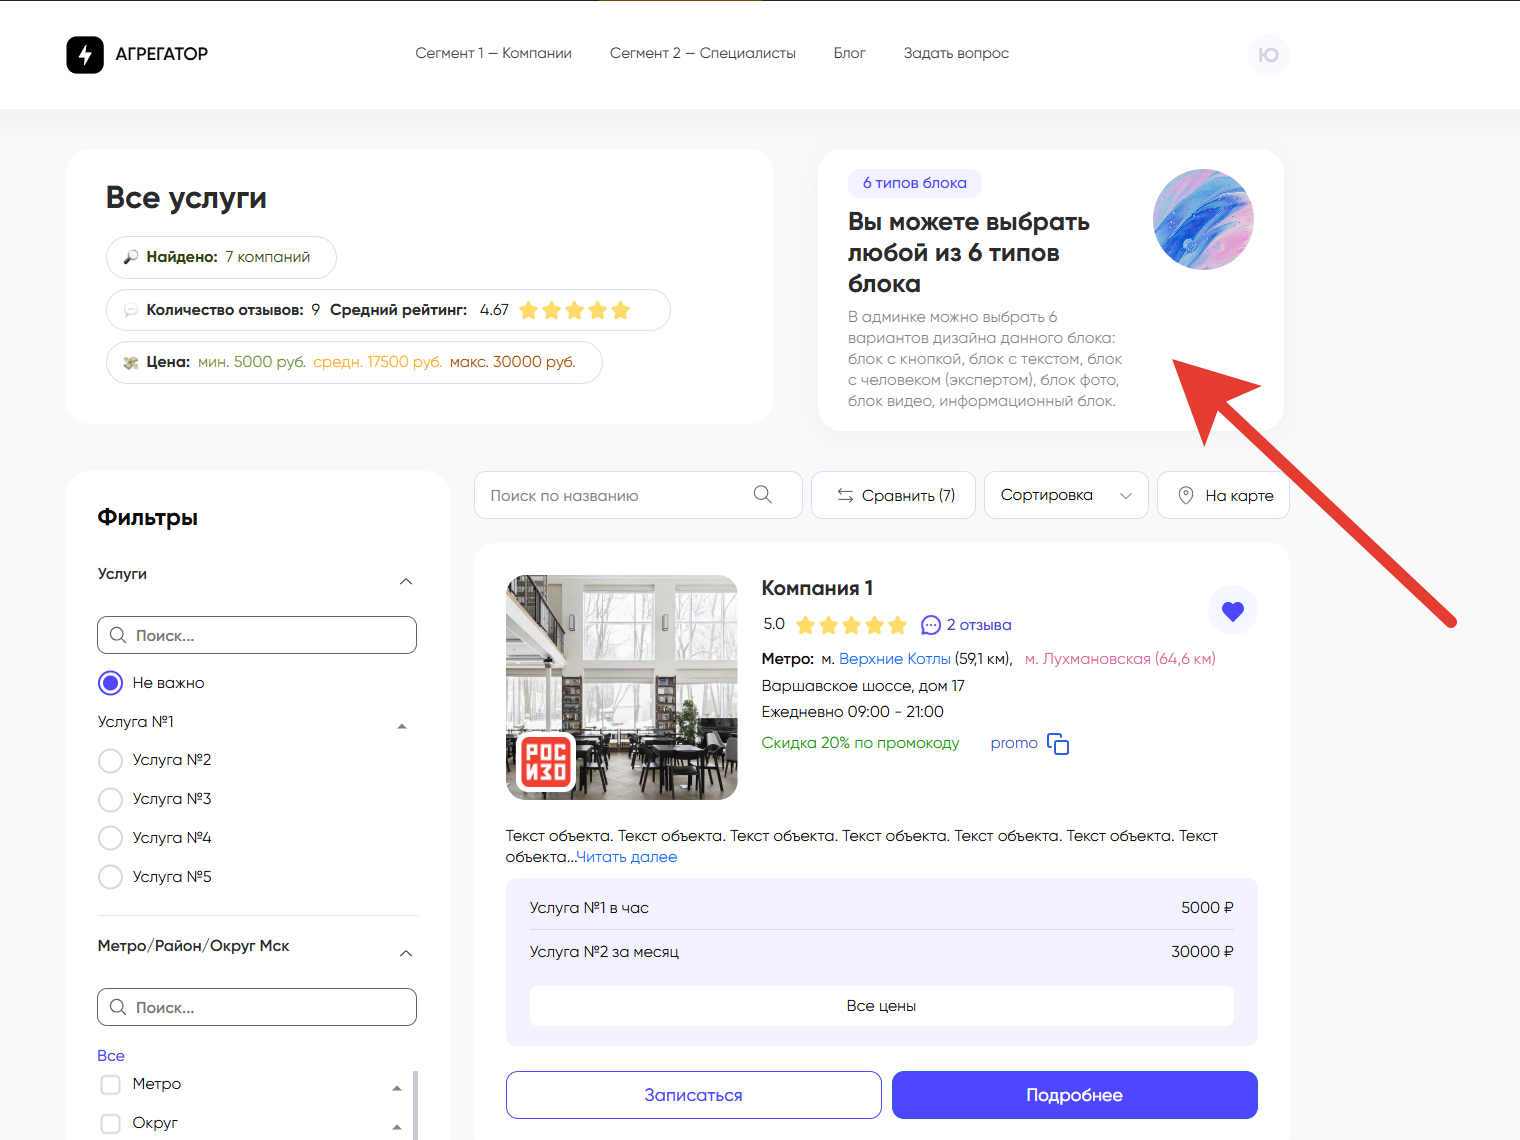Click the Читать далее link
Image resolution: width=1520 pixels, height=1140 pixels.
click(x=627, y=857)
